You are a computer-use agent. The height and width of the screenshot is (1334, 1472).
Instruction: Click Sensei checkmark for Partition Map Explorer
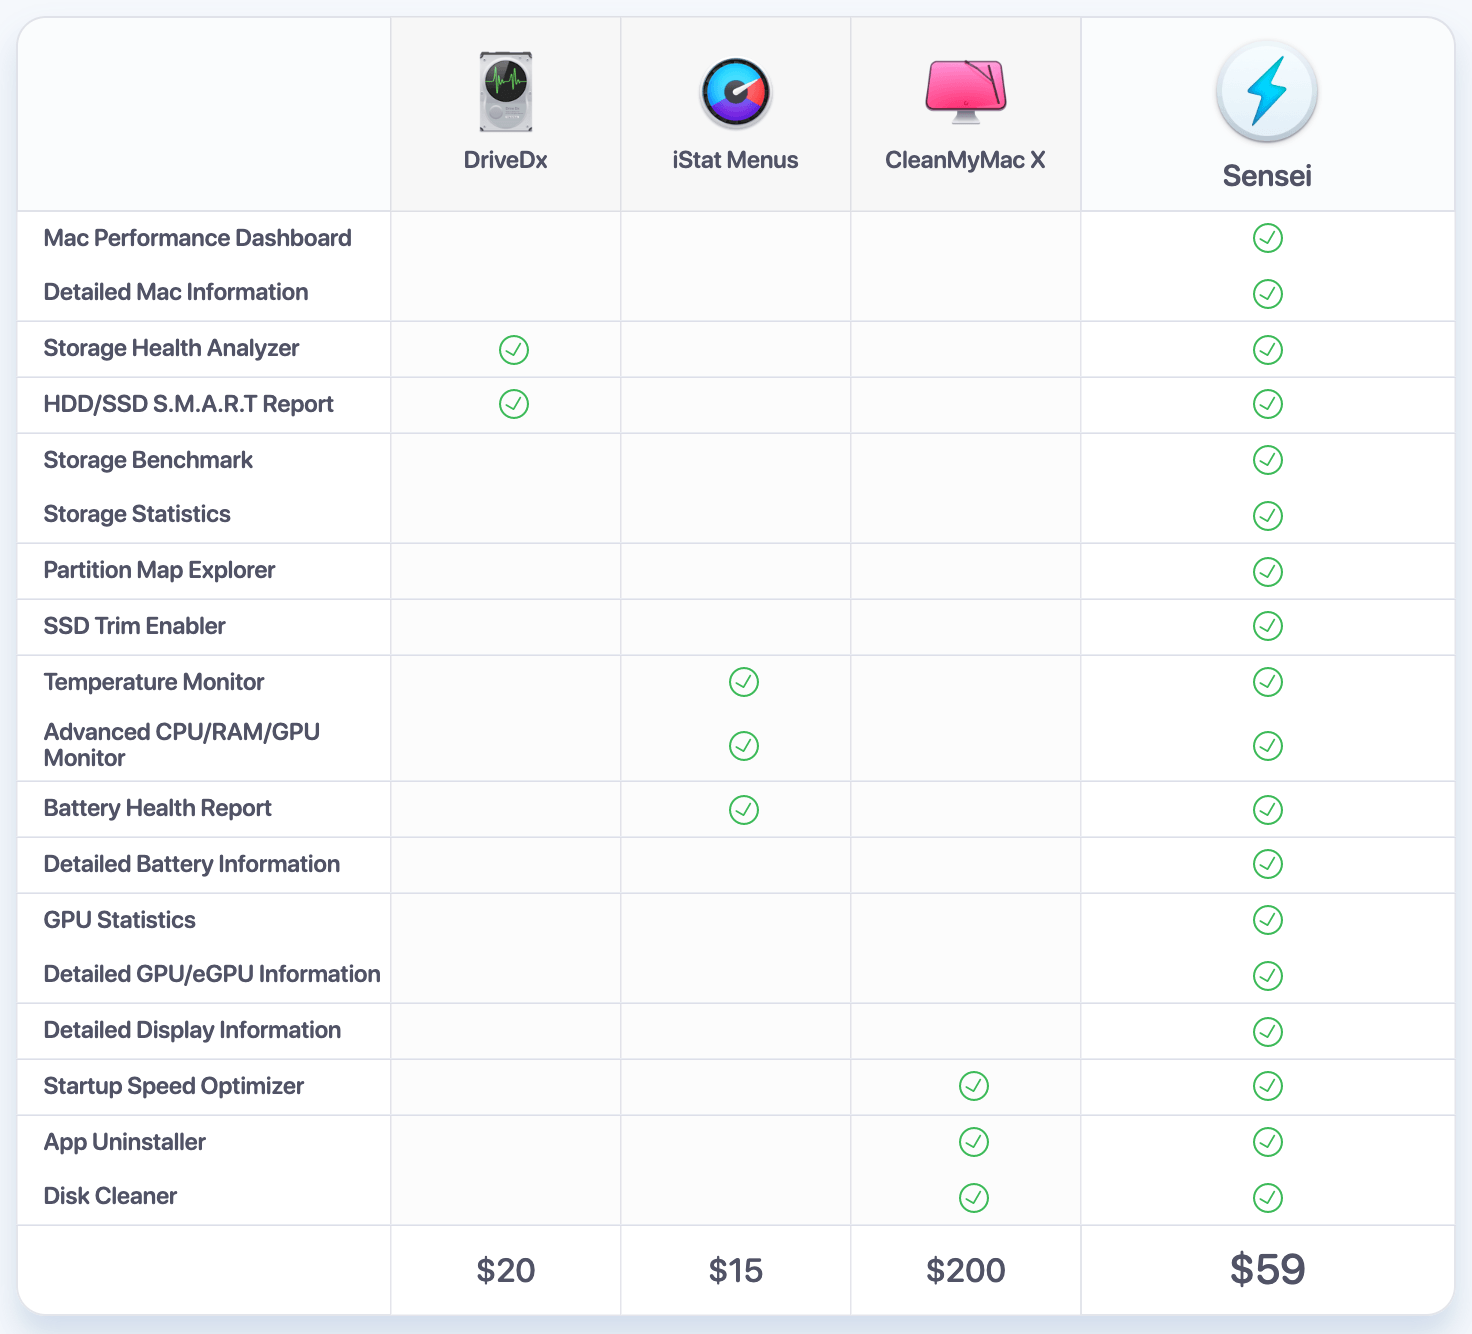click(1268, 572)
